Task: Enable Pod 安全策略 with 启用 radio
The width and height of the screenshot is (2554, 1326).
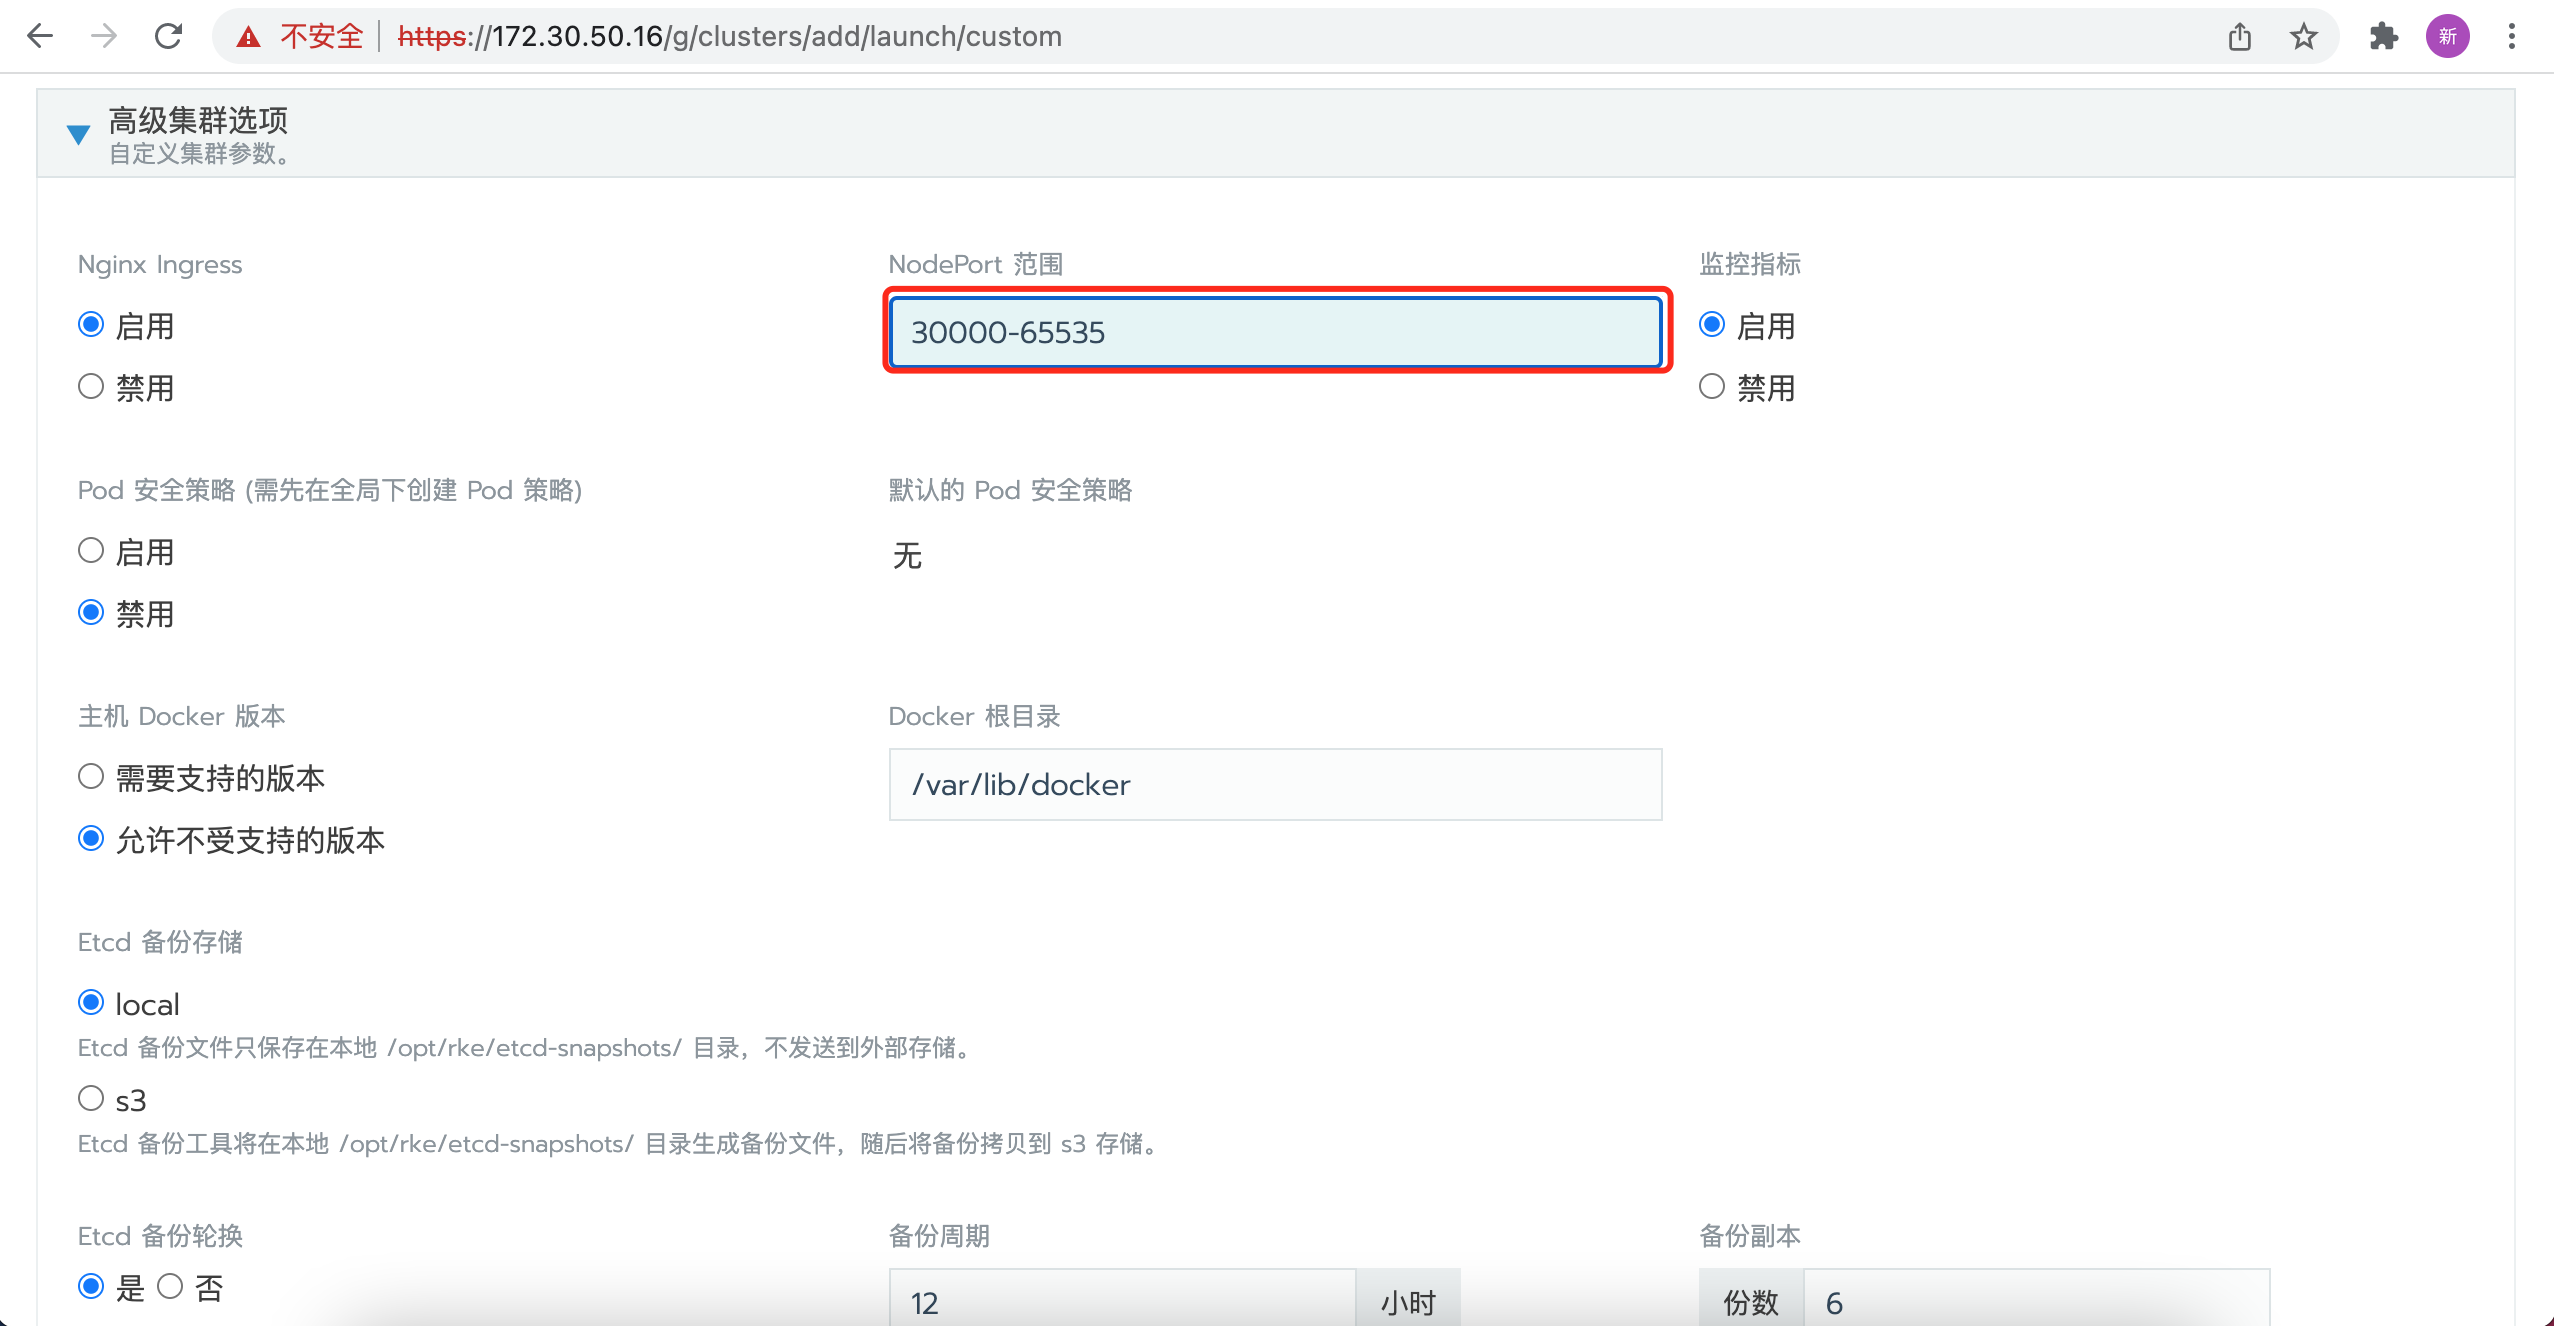Action: 91,551
